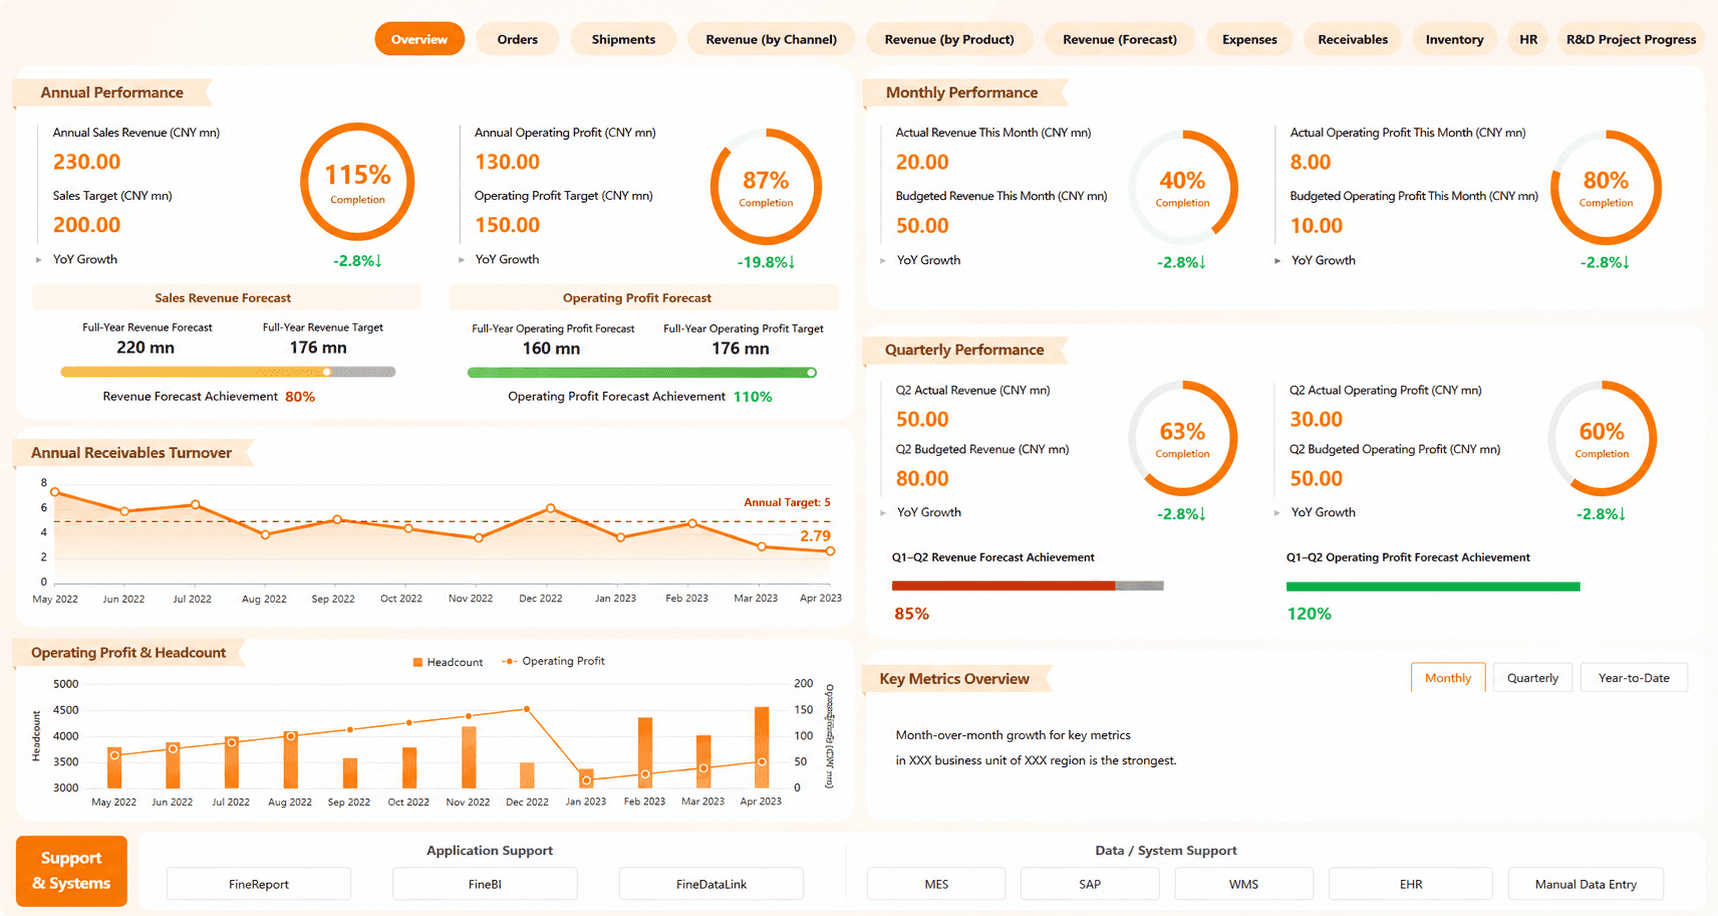Expand YoY Growth under Annual Operating Profit
1718x916 pixels.
(x=461, y=260)
